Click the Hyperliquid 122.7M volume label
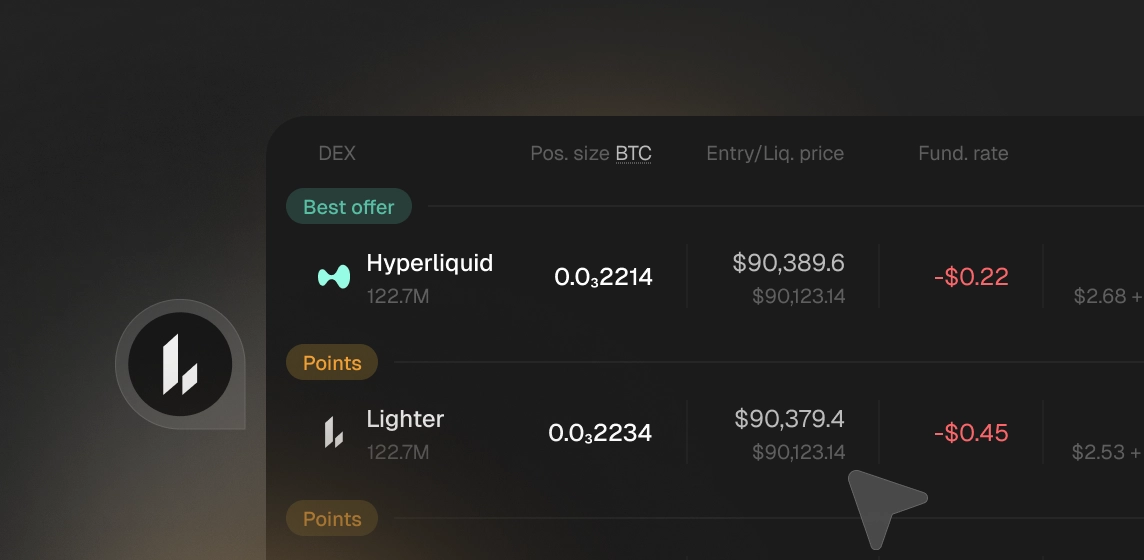This screenshot has width=1144, height=560. pos(398,296)
